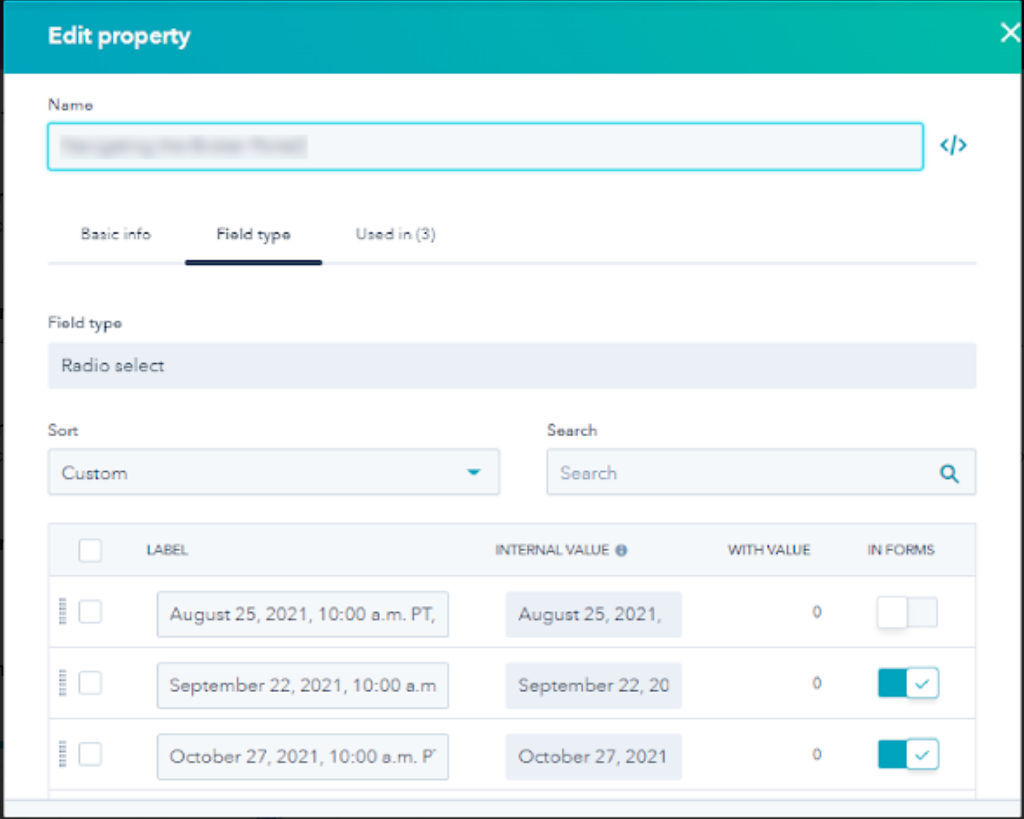Click the magnifier icon in the Search box

tap(948, 472)
